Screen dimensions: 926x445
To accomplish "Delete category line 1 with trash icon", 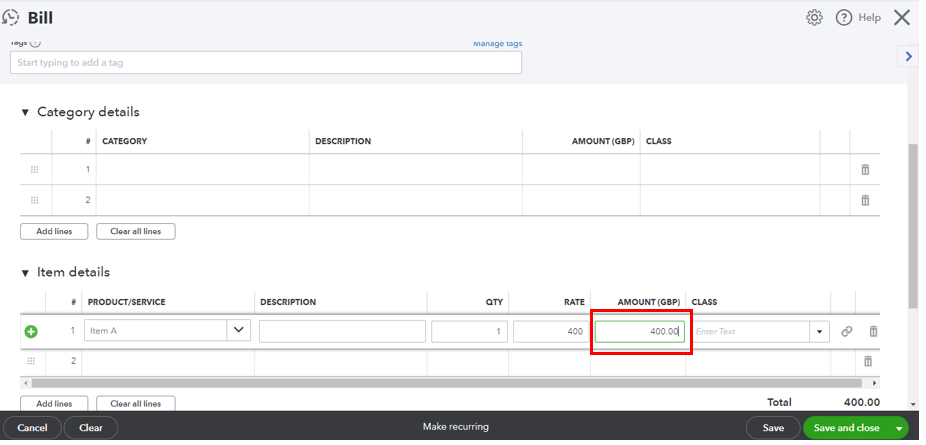I will (x=865, y=170).
